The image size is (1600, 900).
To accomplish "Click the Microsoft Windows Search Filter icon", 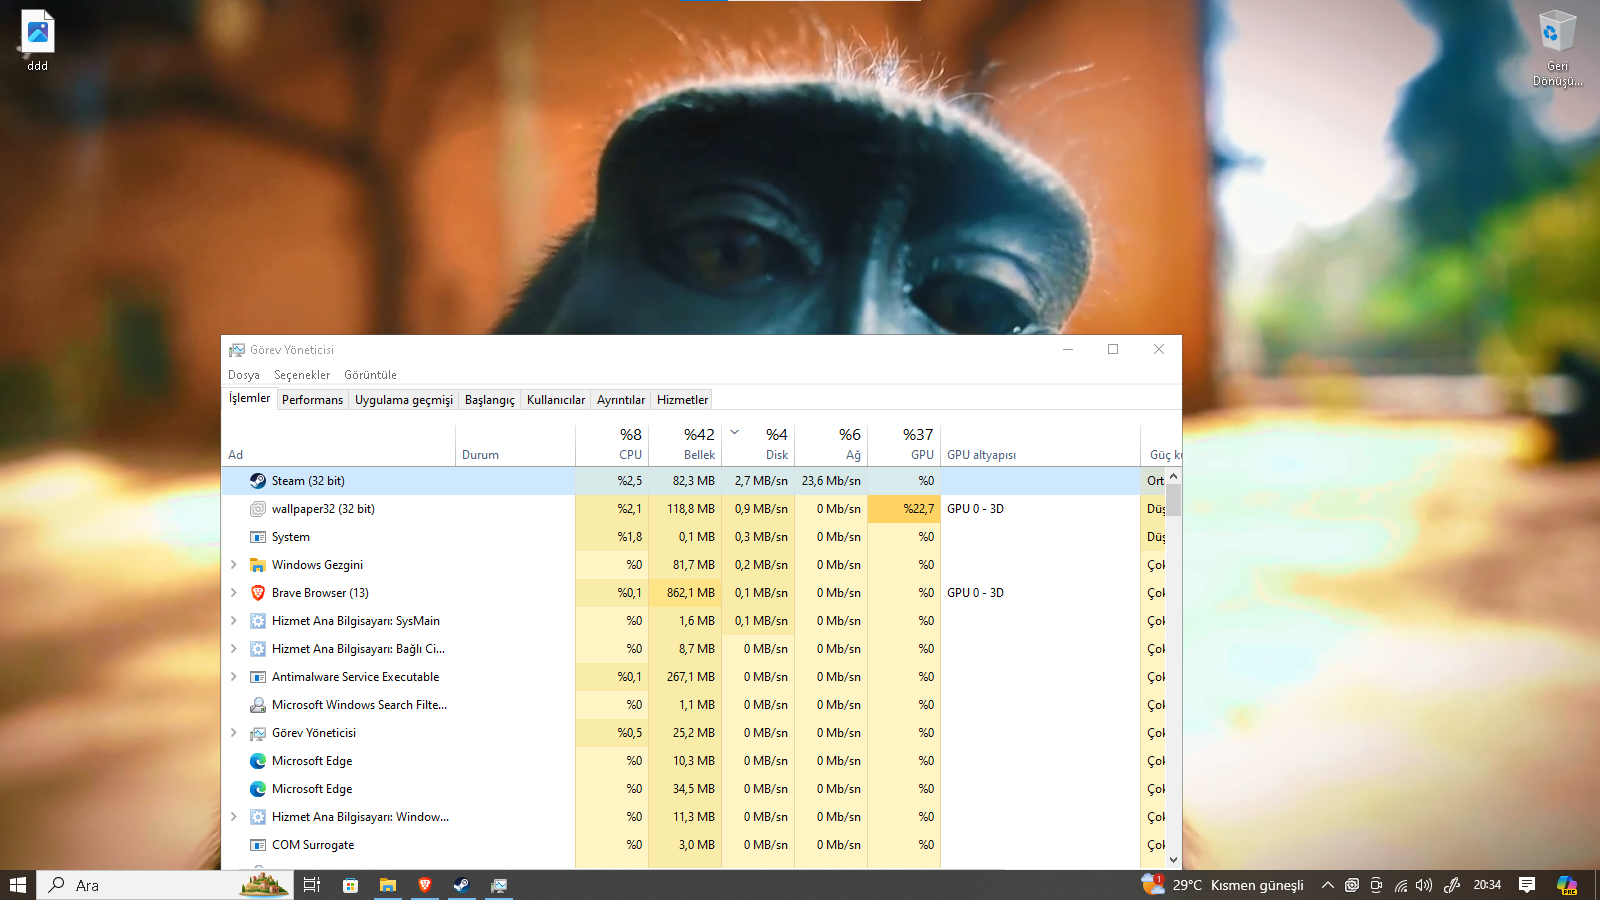I will coord(257,705).
